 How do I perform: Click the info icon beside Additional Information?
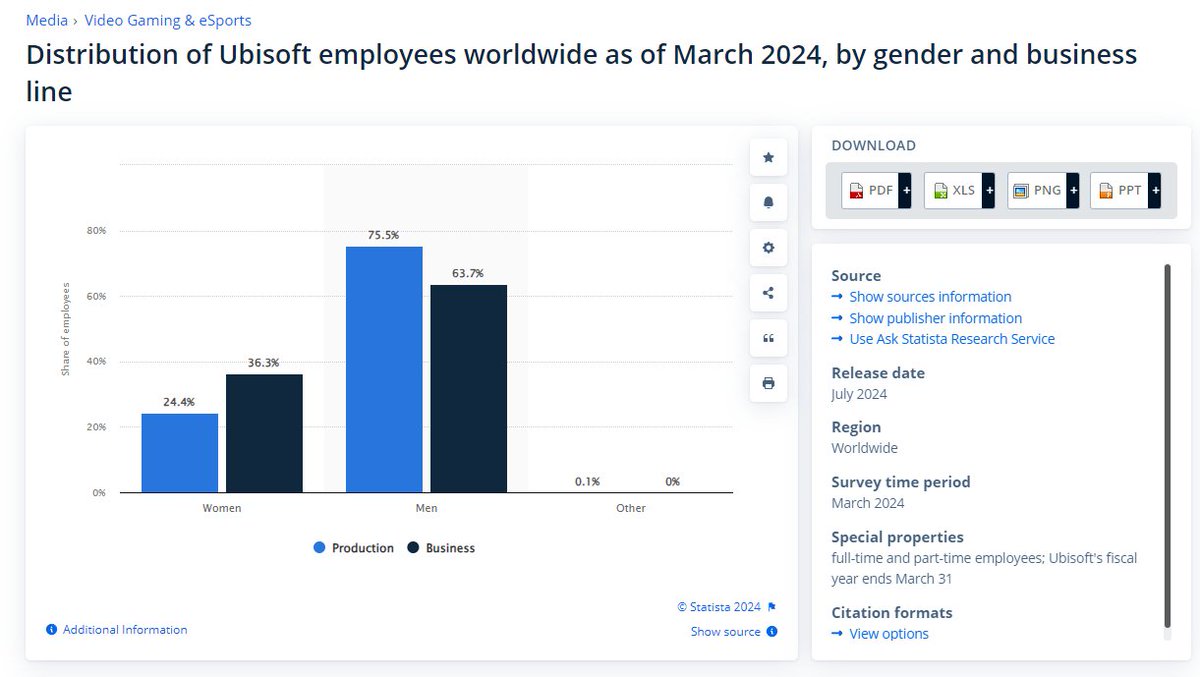(x=52, y=630)
